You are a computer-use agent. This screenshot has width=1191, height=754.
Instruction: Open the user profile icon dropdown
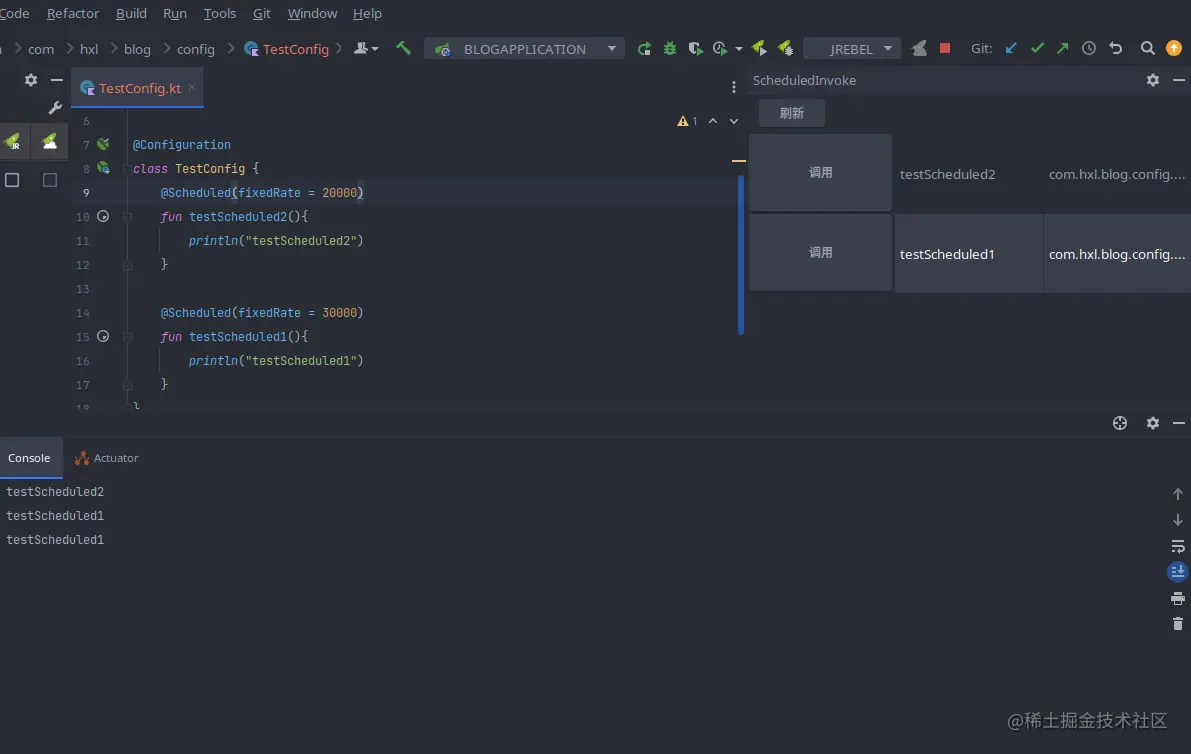point(366,49)
